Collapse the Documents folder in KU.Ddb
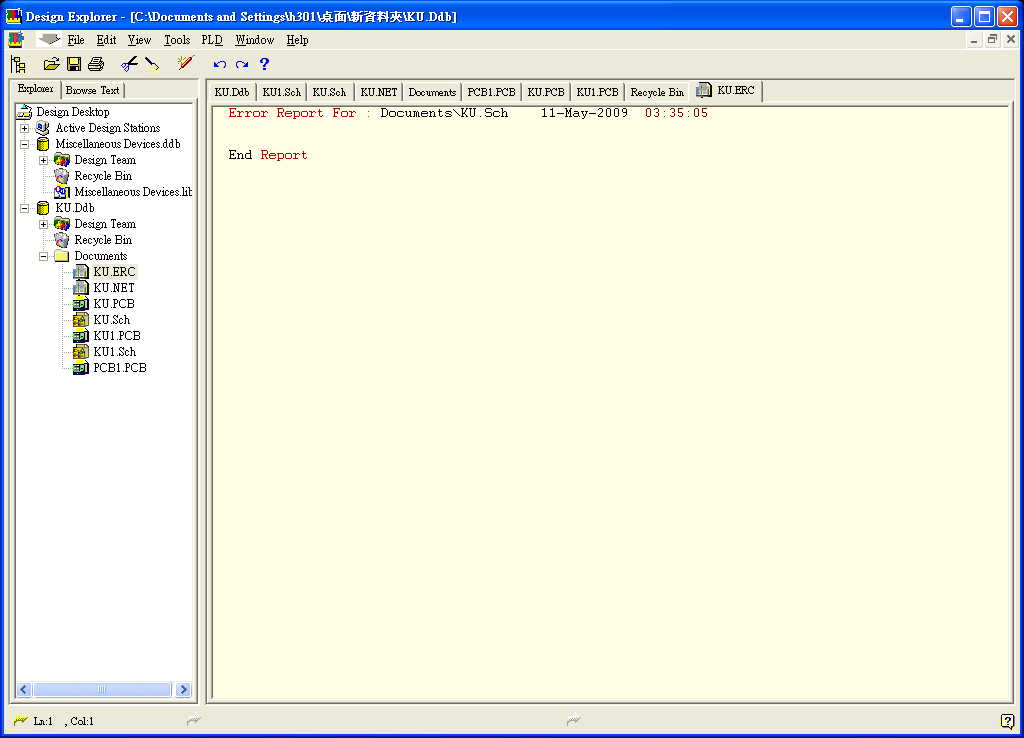Screen dimensions: 1024x738 (x=43, y=256)
